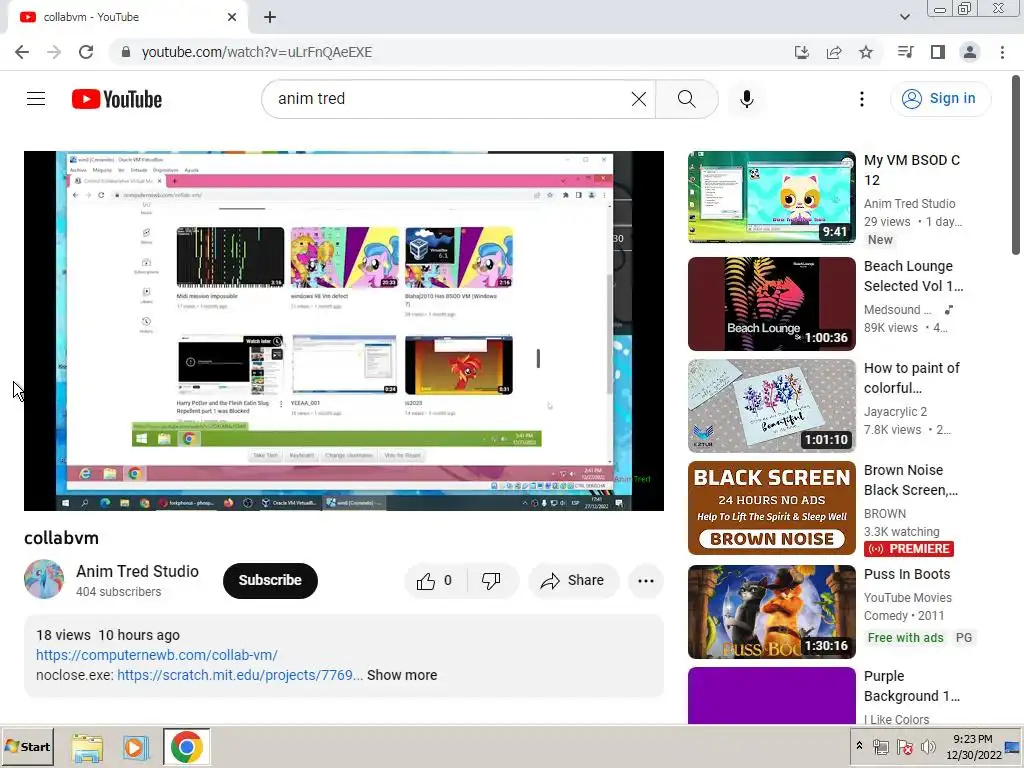This screenshot has width=1024, height=768.
Task: Open the scratch.mit.edu projects link
Action: point(240,675)
